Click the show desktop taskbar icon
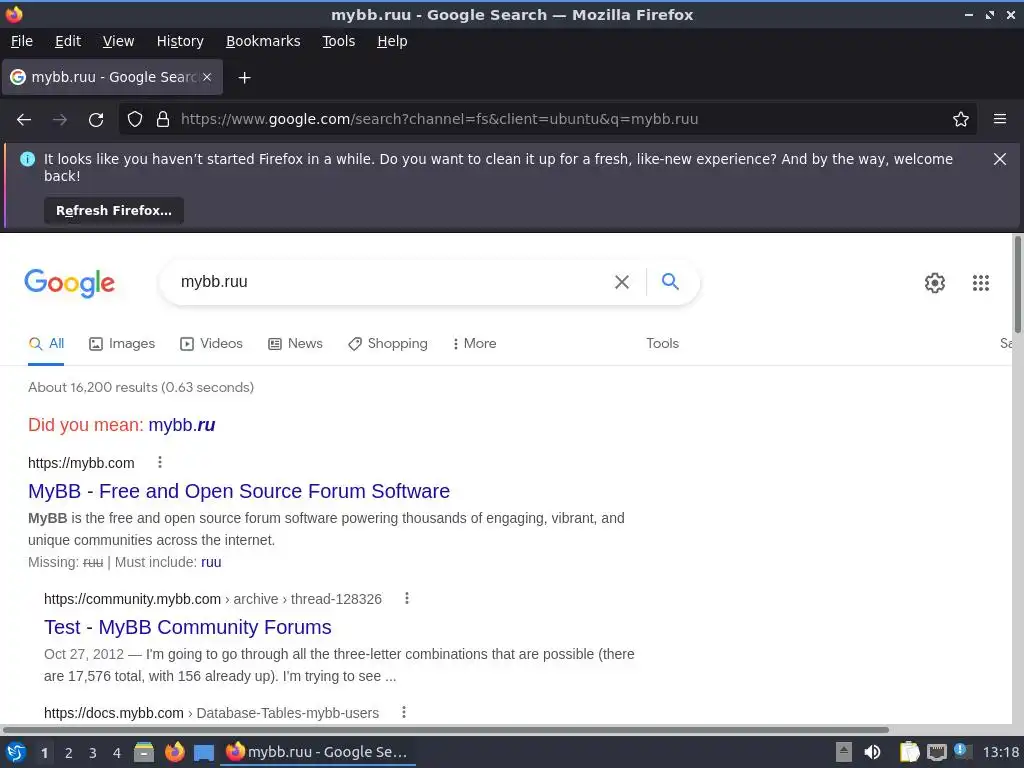 pos(204,753)
